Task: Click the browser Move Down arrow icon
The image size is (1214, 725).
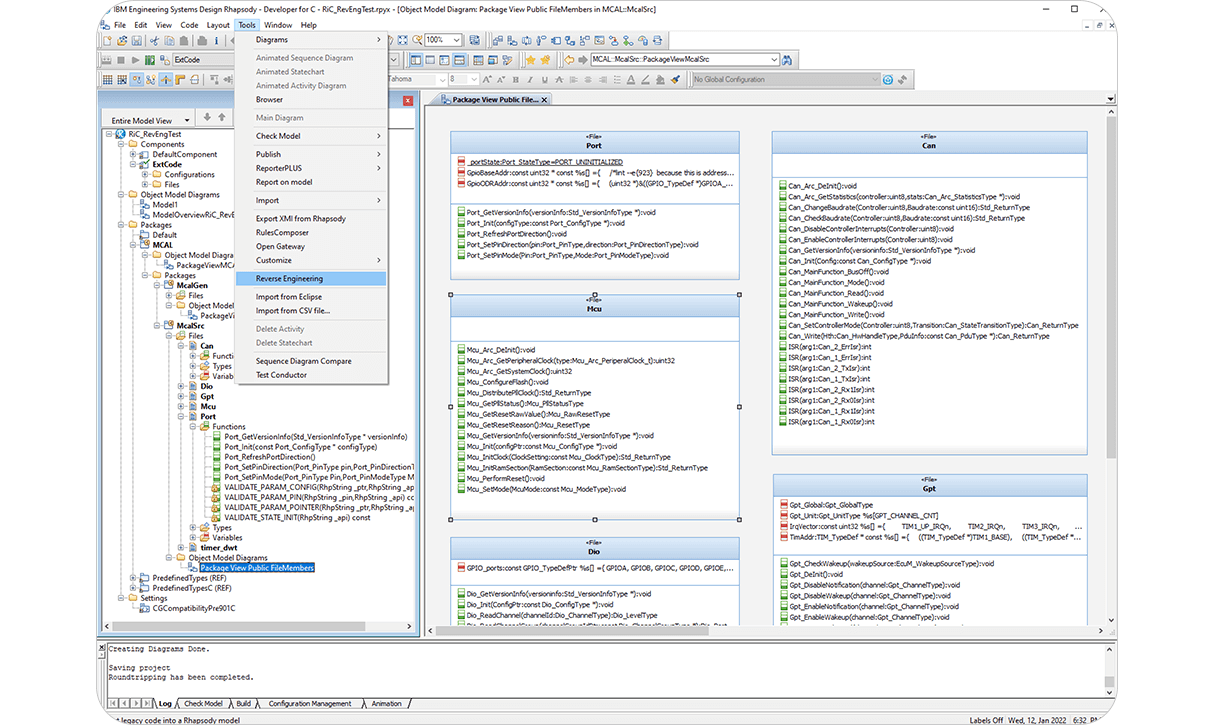Action: coord(207,117)
